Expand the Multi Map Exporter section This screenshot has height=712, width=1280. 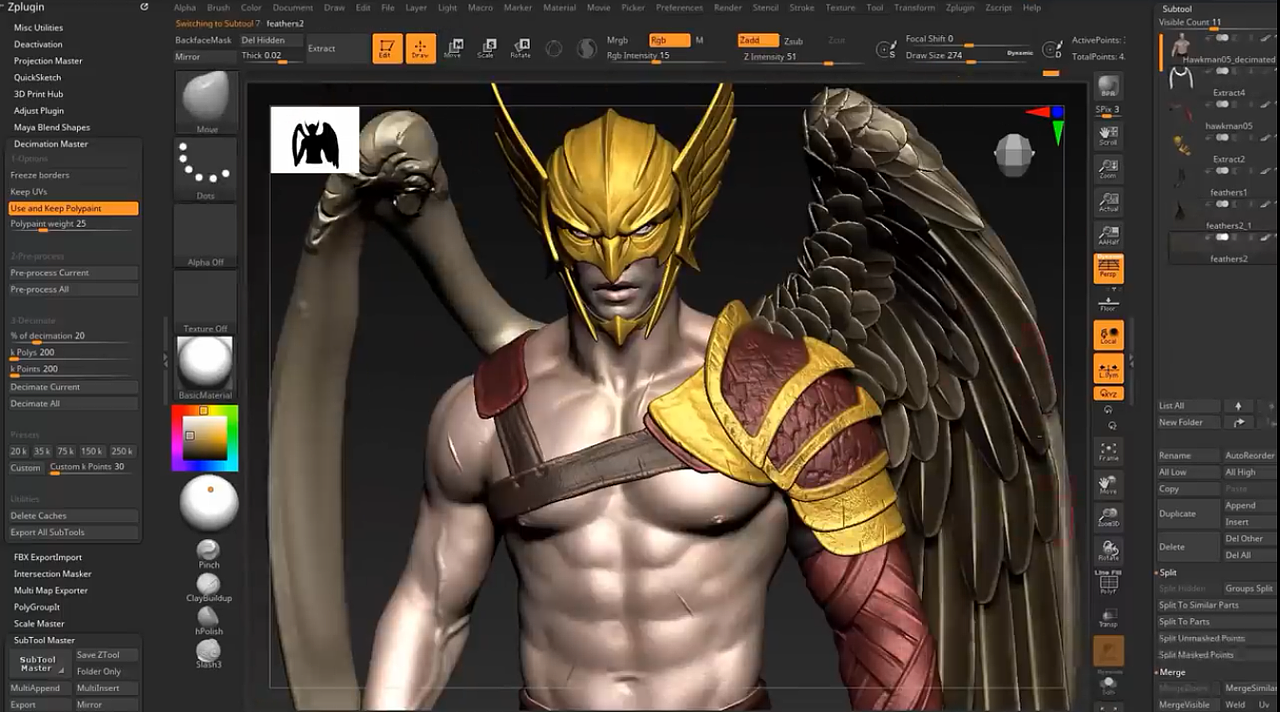click(51, 590)
